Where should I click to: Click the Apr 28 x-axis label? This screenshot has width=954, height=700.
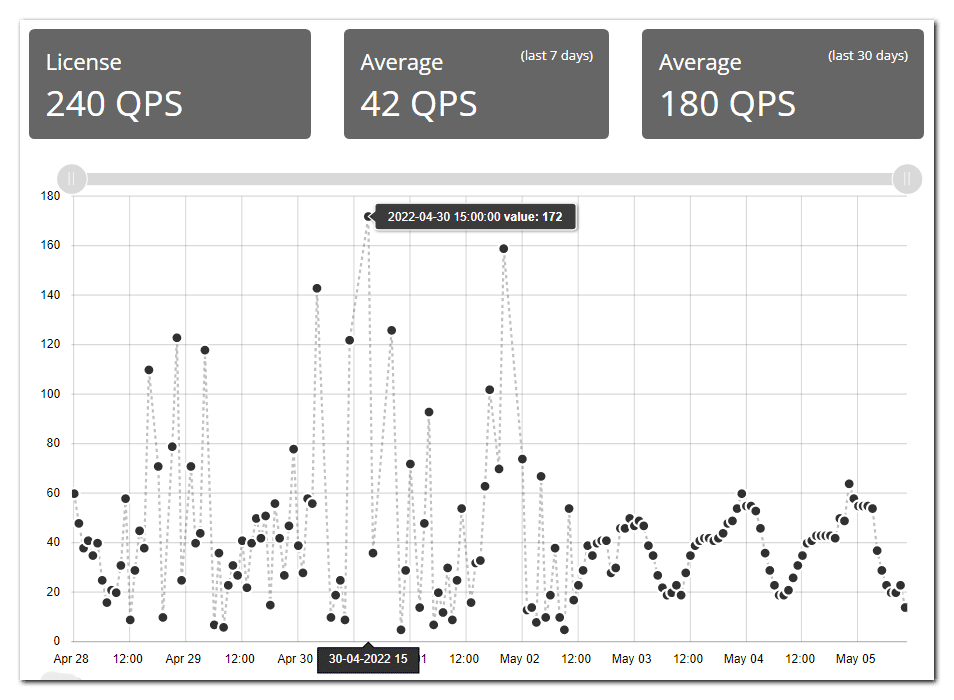click(x=71, y=659)
